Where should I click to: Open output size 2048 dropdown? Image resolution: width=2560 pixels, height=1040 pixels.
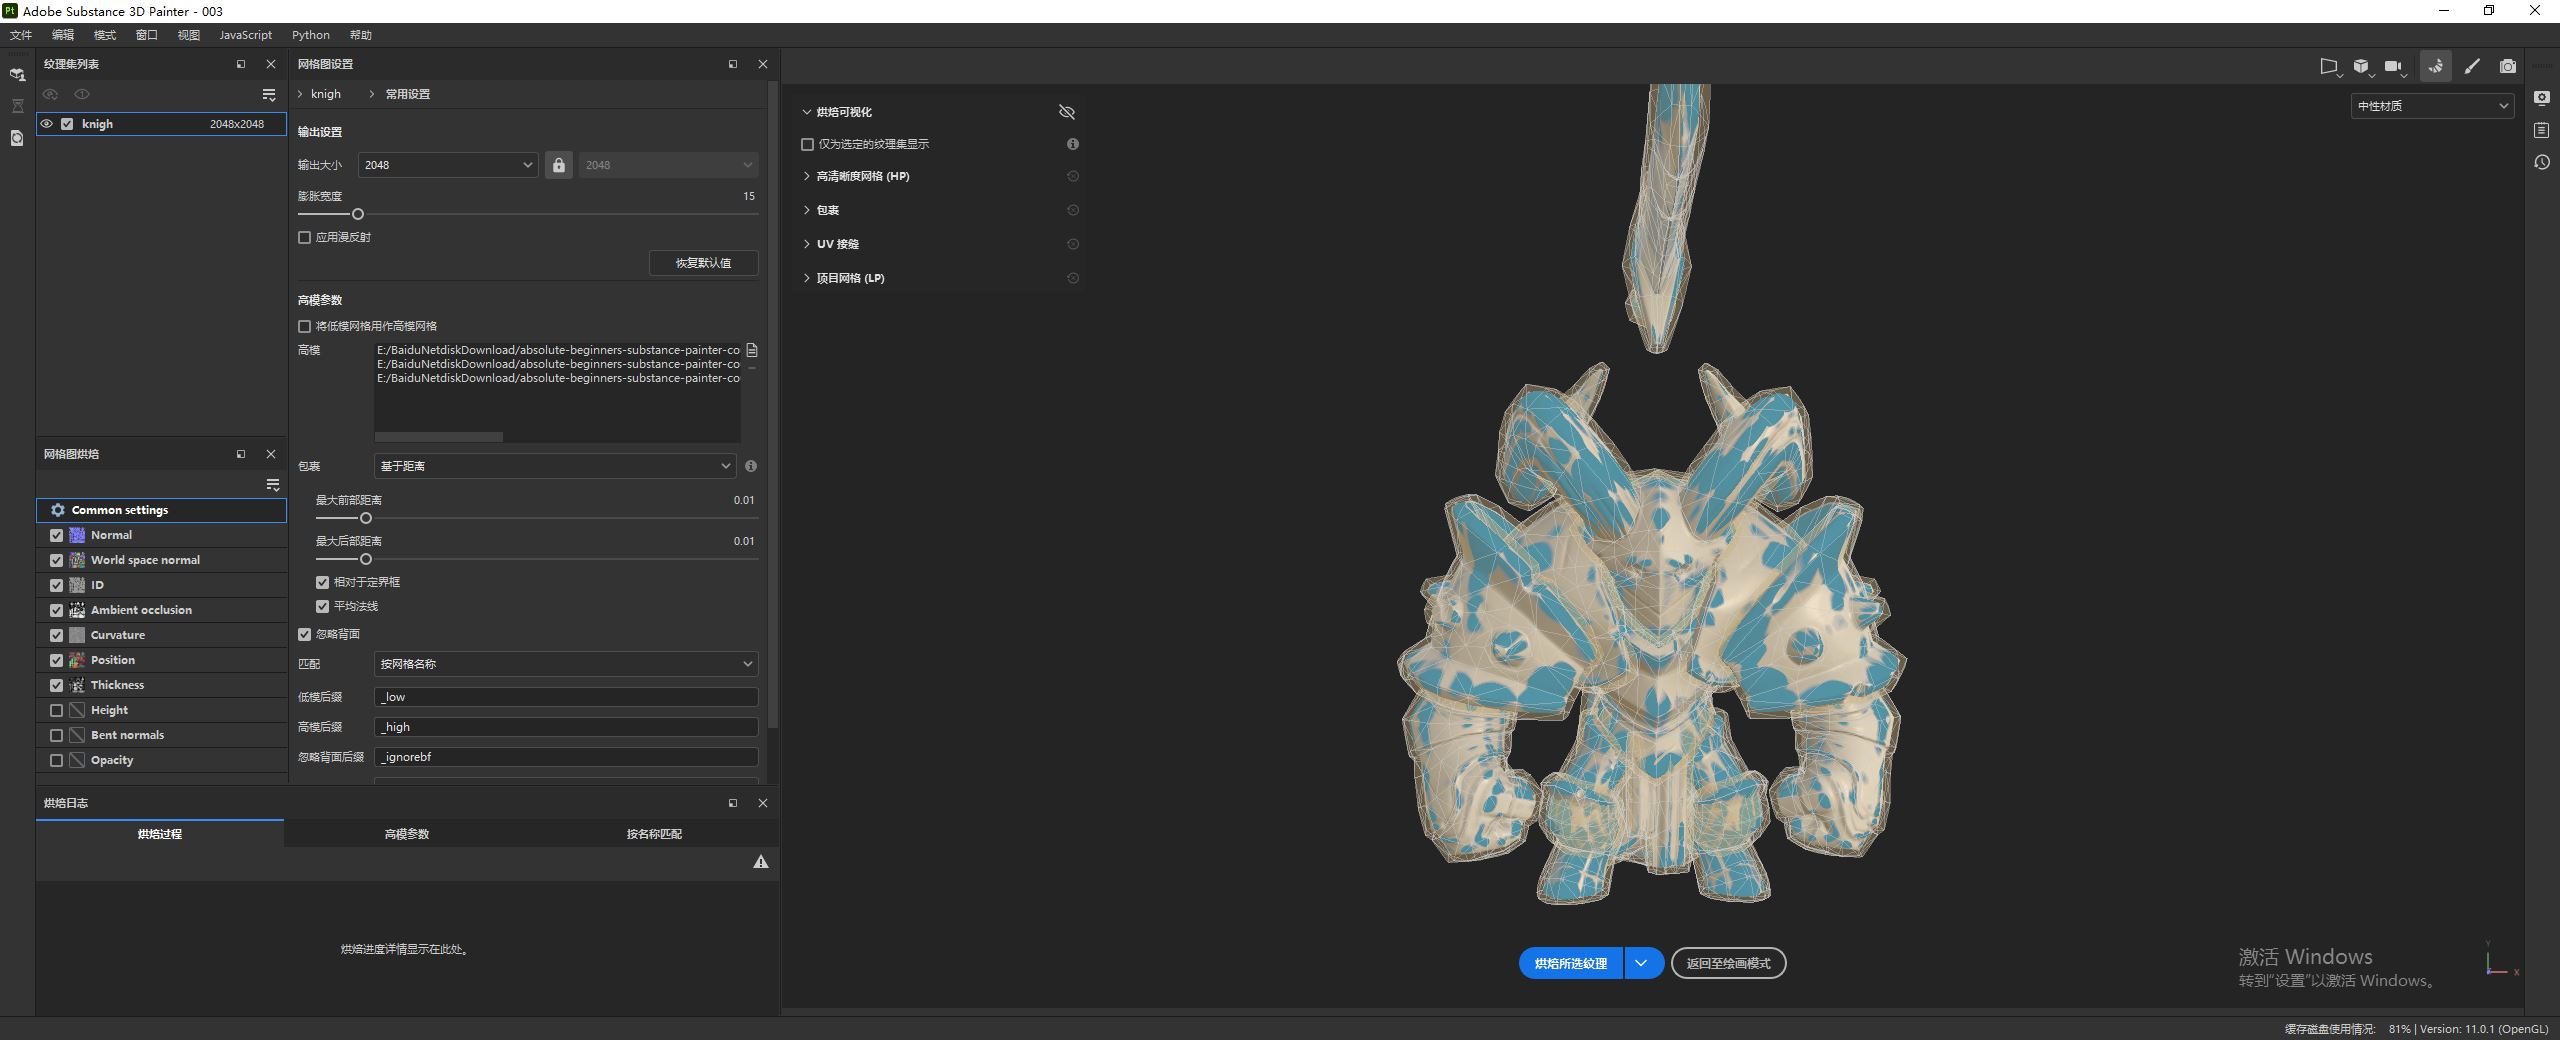click(448, 165)
